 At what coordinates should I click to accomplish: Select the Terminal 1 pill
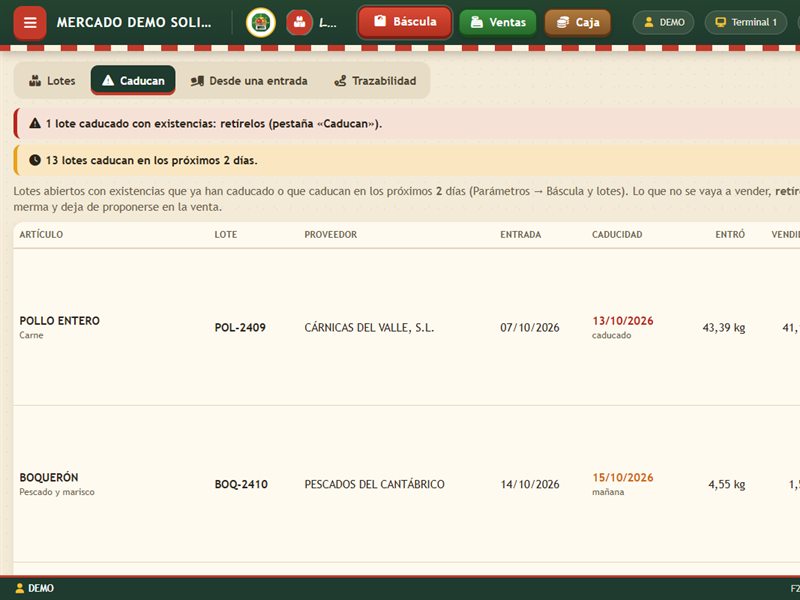tap(745, 22)
